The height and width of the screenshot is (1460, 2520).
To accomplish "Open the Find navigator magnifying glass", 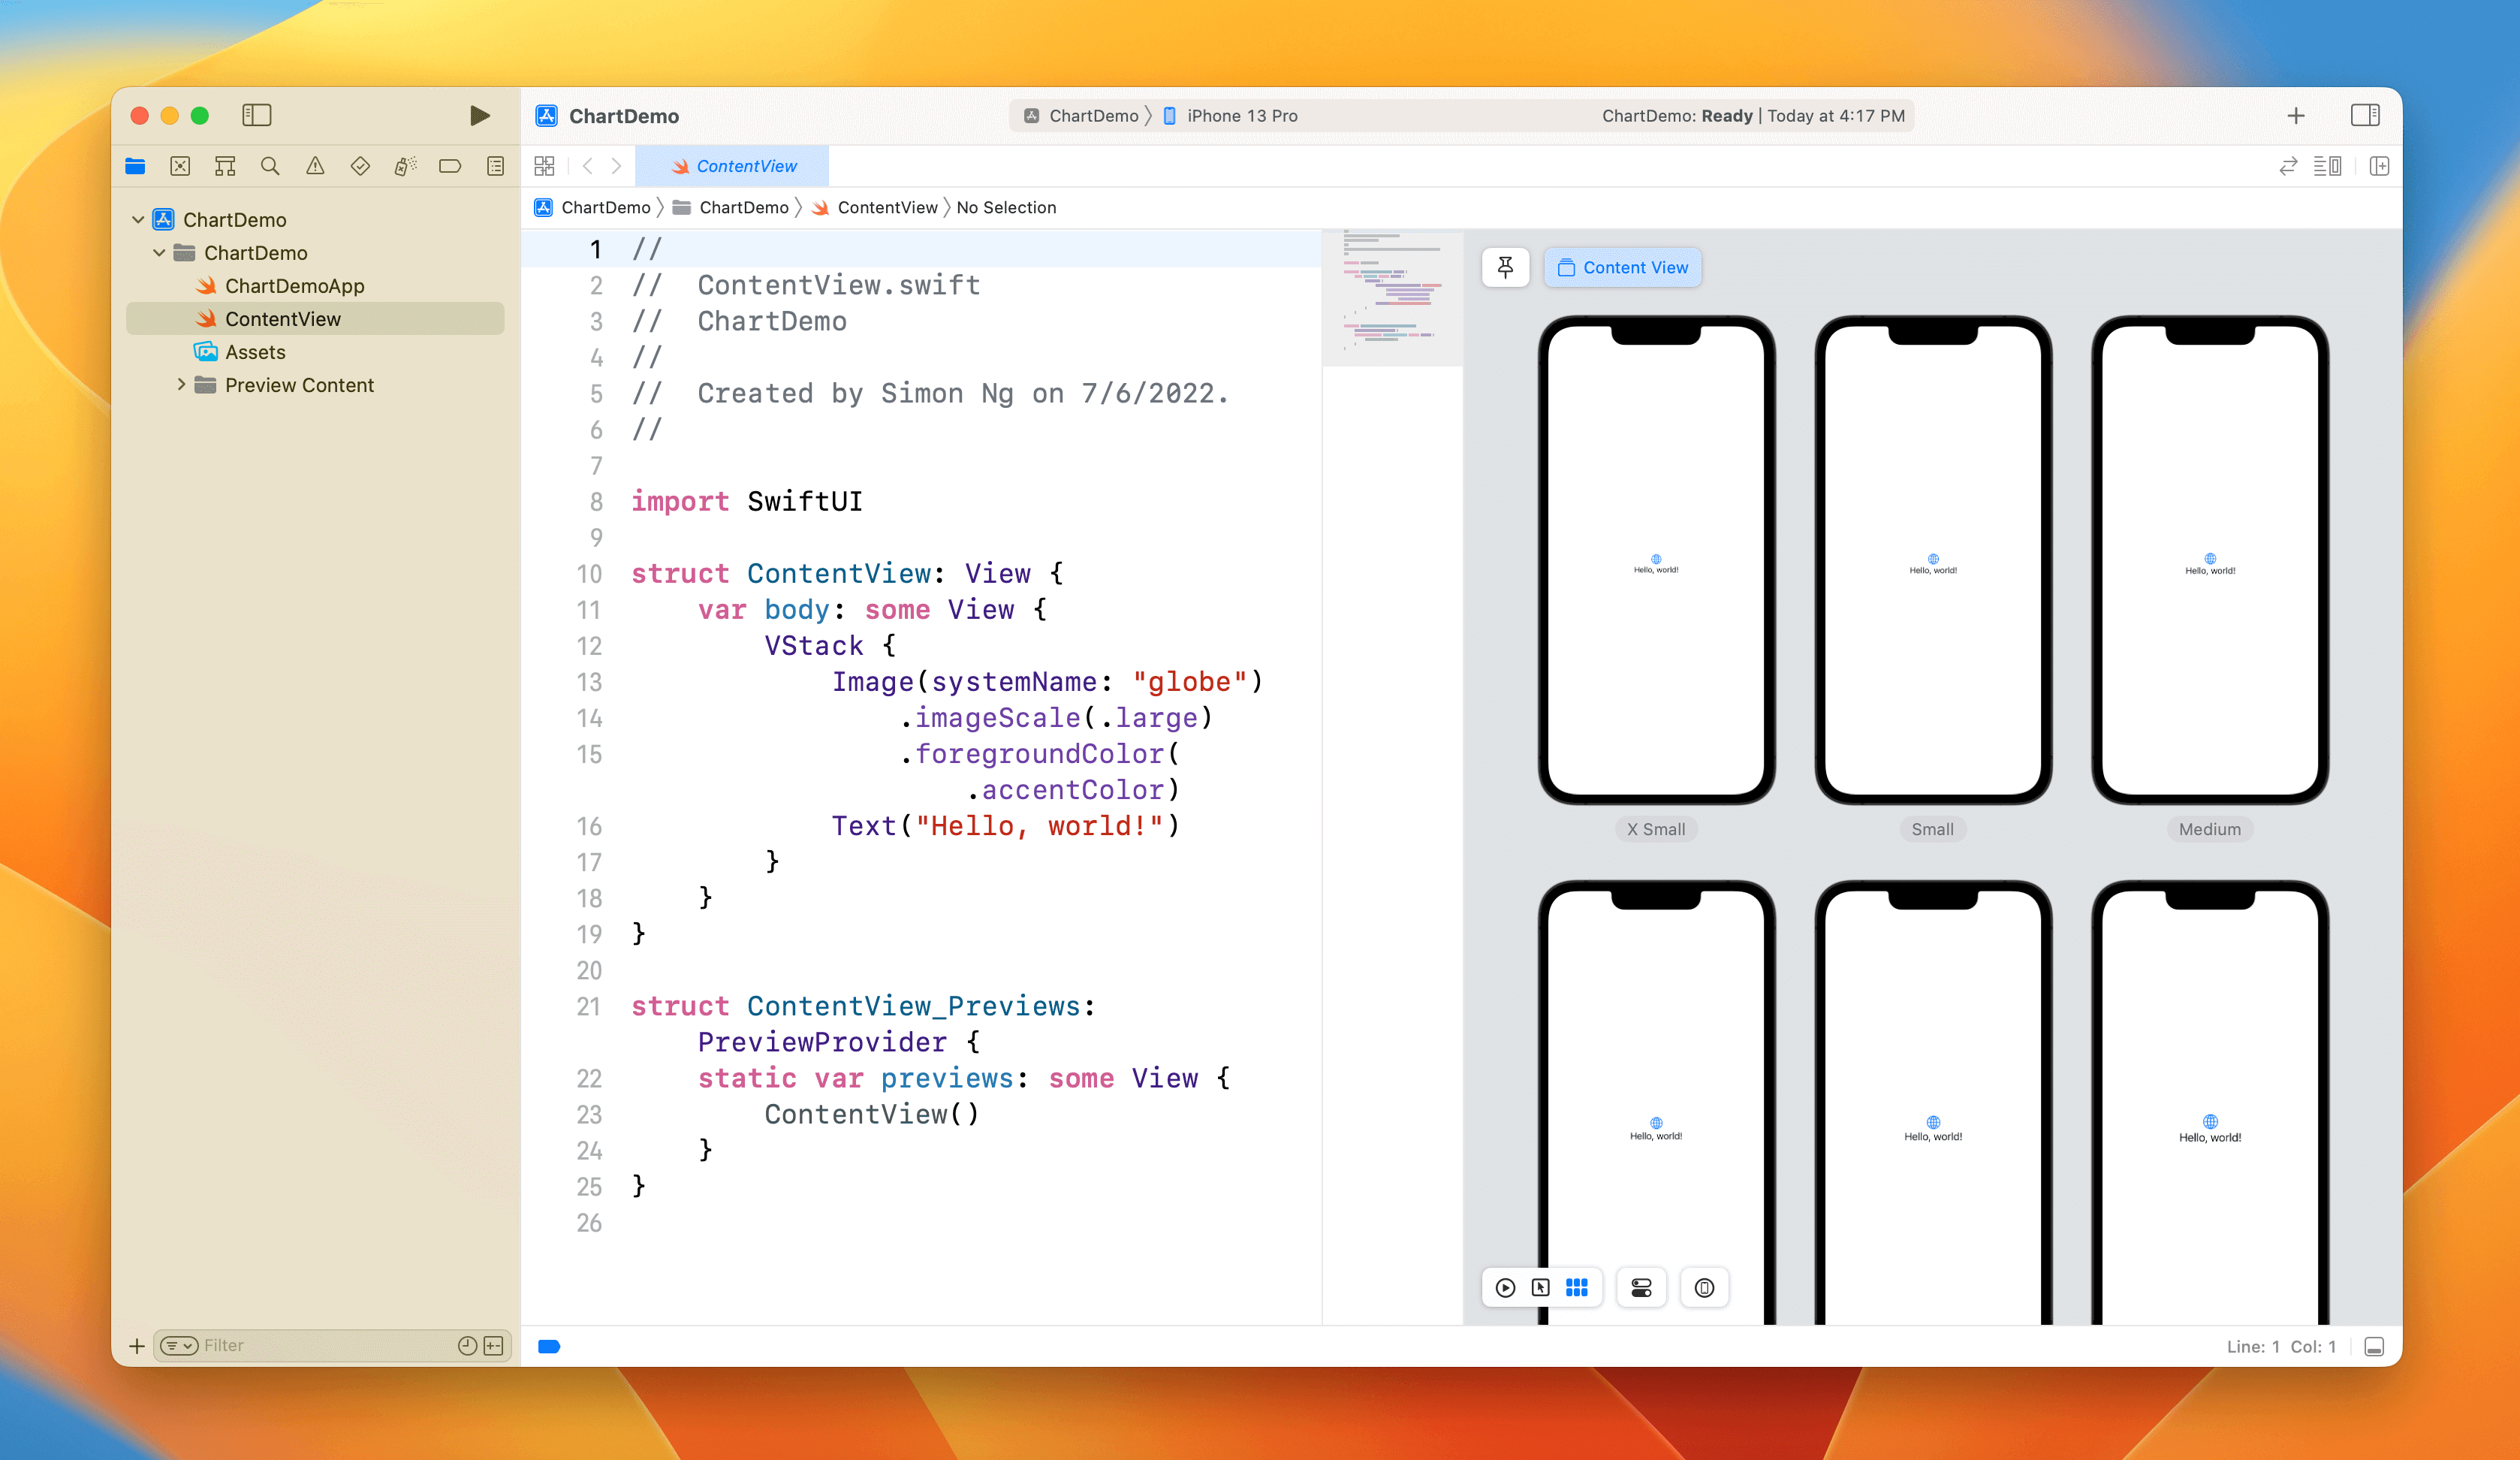I will 270,166.
